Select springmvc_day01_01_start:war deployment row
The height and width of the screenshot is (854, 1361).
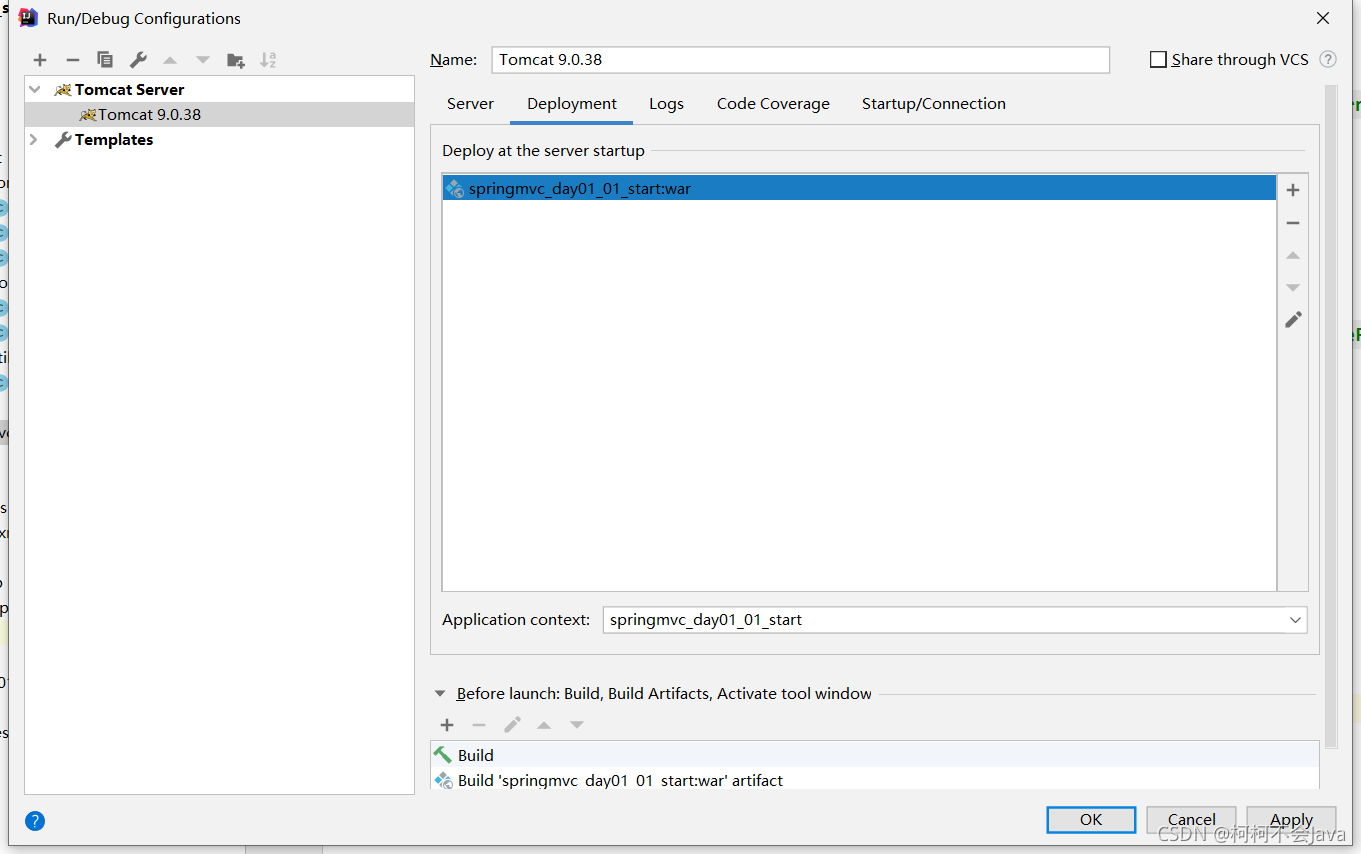click(859, 188)
